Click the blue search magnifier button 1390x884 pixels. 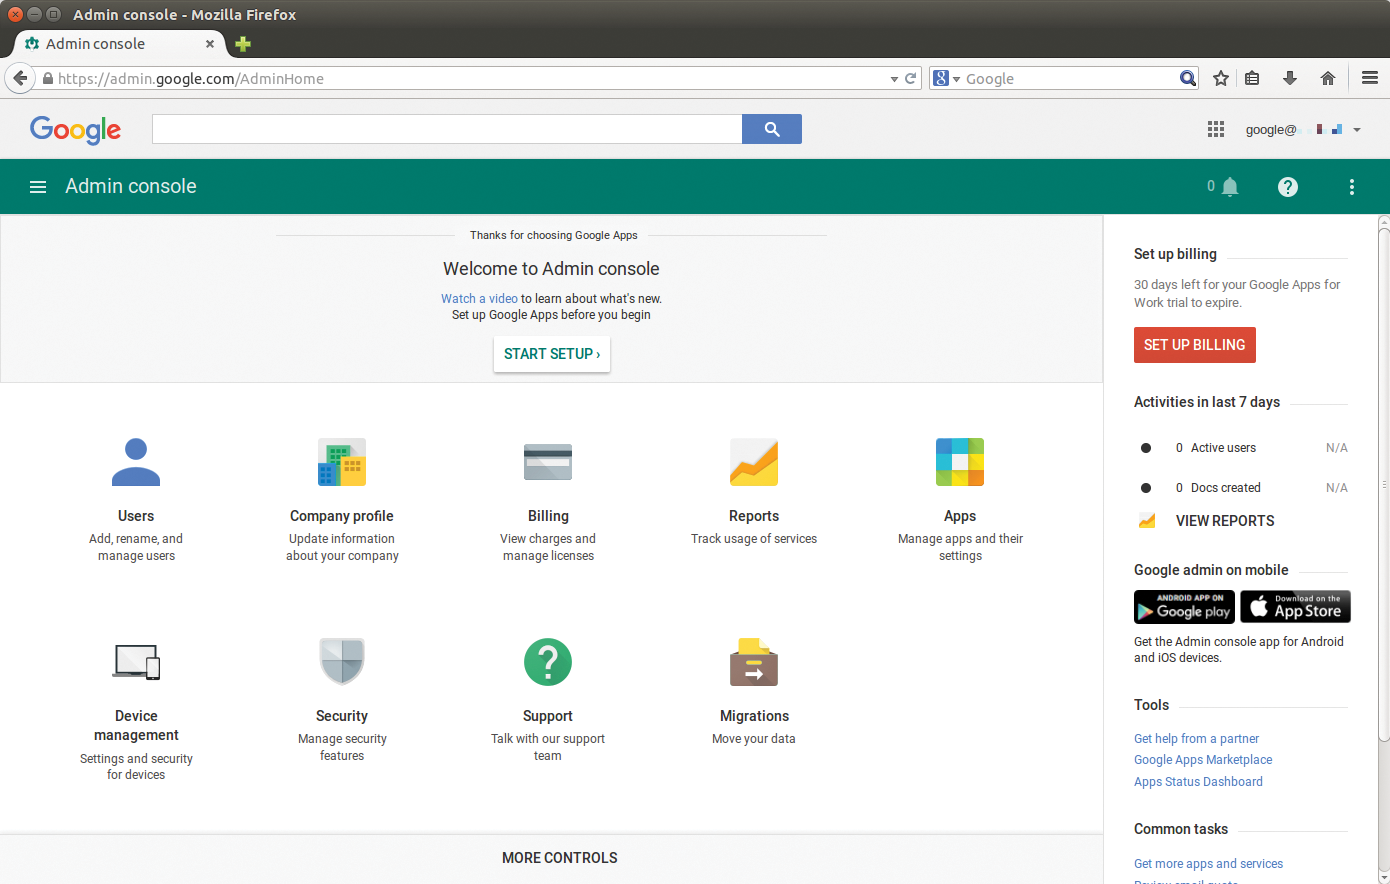click(772, 129)
